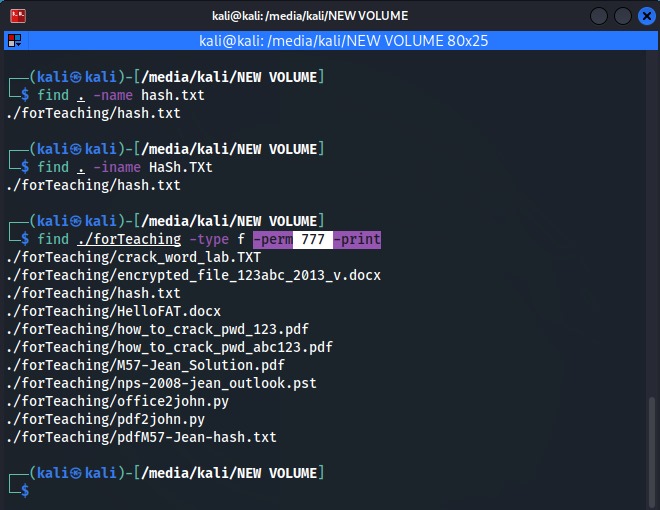Click output line nps-2008-jean_outlook.pst
Image resolution: width=660 pixels, height=510 pixels.
(162, 383)
